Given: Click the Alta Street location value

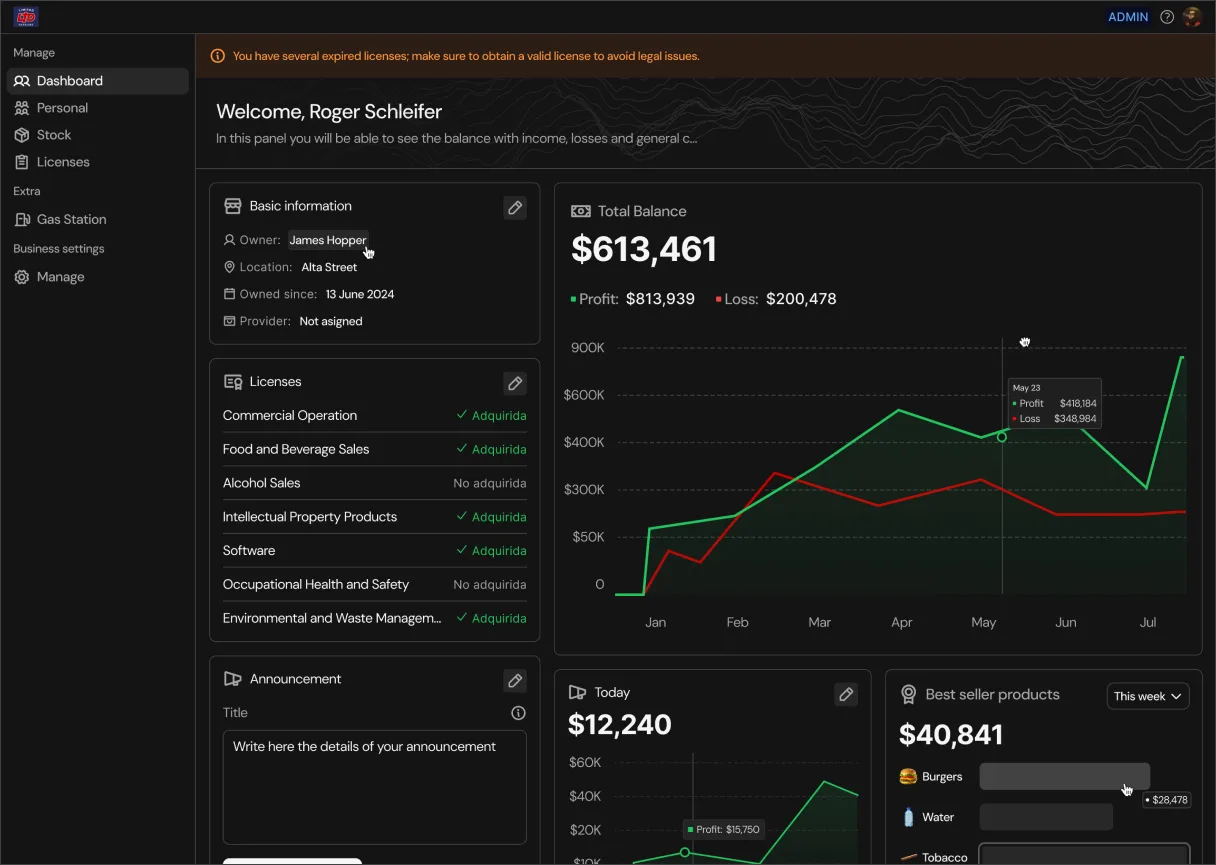Looking at the screenshot, I should point(329,267).
